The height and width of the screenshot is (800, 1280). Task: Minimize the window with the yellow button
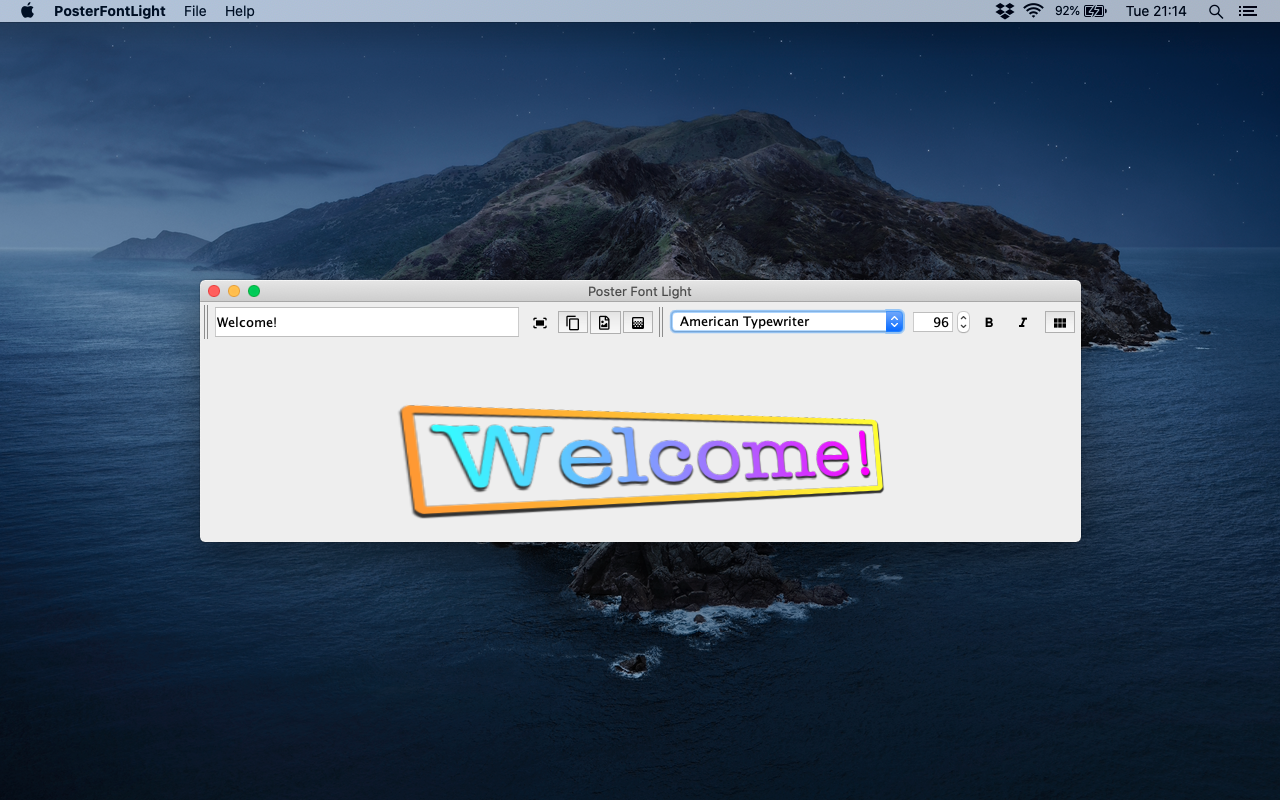[x=234, y=291]
